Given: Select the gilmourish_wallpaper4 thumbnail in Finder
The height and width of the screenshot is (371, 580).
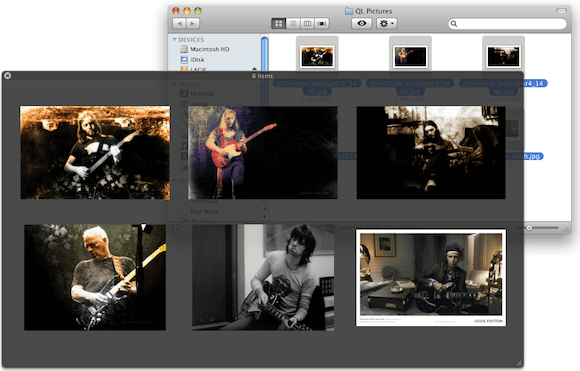Looking at the screenshot, I should [503, 57].
